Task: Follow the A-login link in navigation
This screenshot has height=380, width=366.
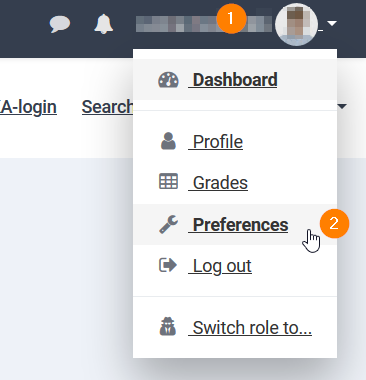Action: coord(28,107)
